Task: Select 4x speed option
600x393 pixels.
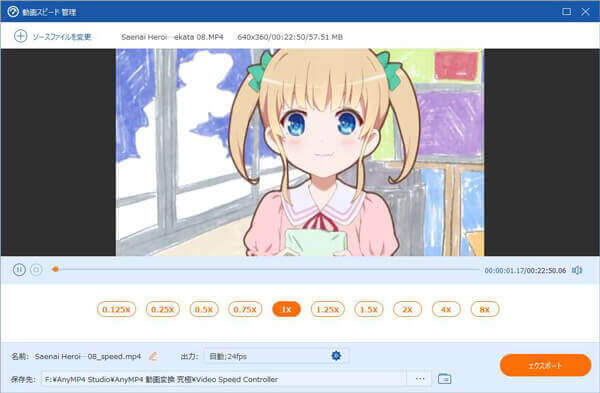Action: click(446, 309)
